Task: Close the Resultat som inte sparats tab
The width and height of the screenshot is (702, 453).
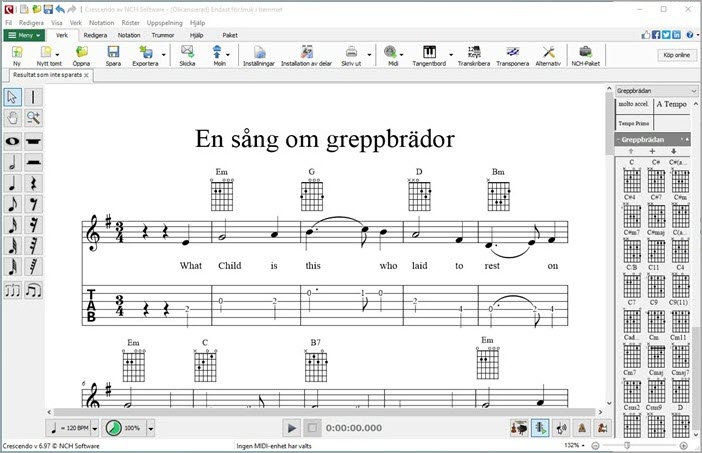Action: (86, 76)
